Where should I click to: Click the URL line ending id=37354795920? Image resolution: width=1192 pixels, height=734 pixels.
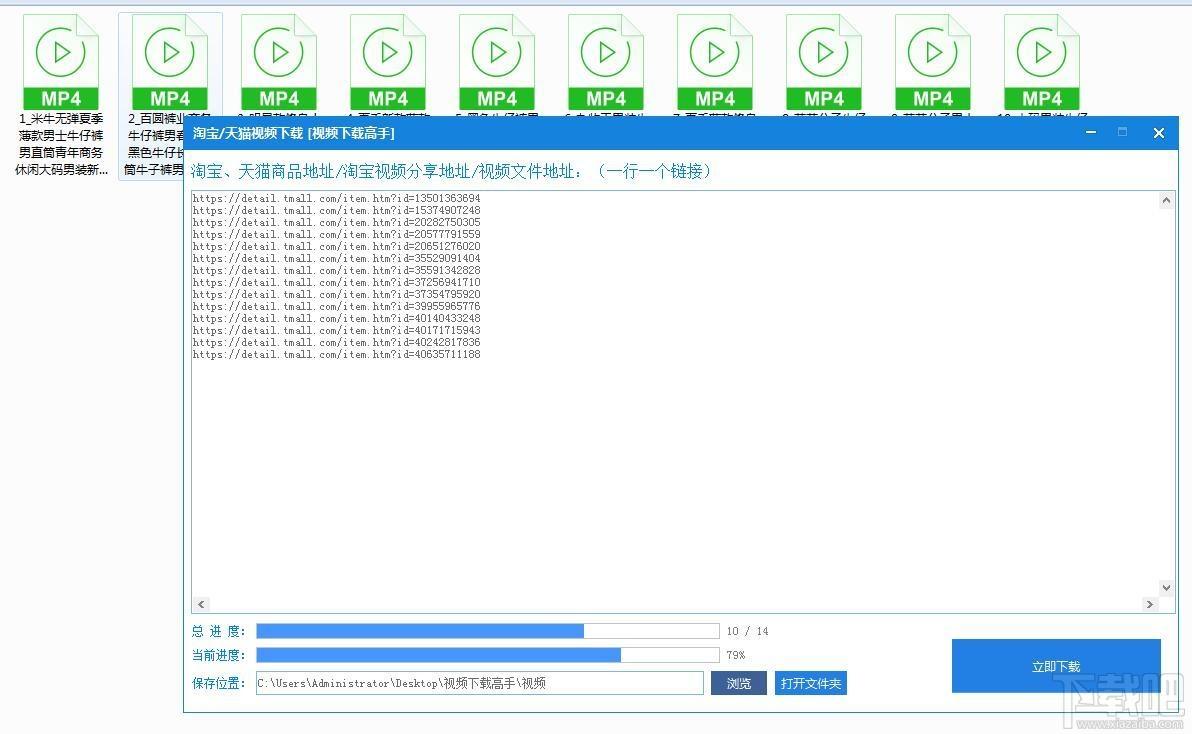pos(336,294)
